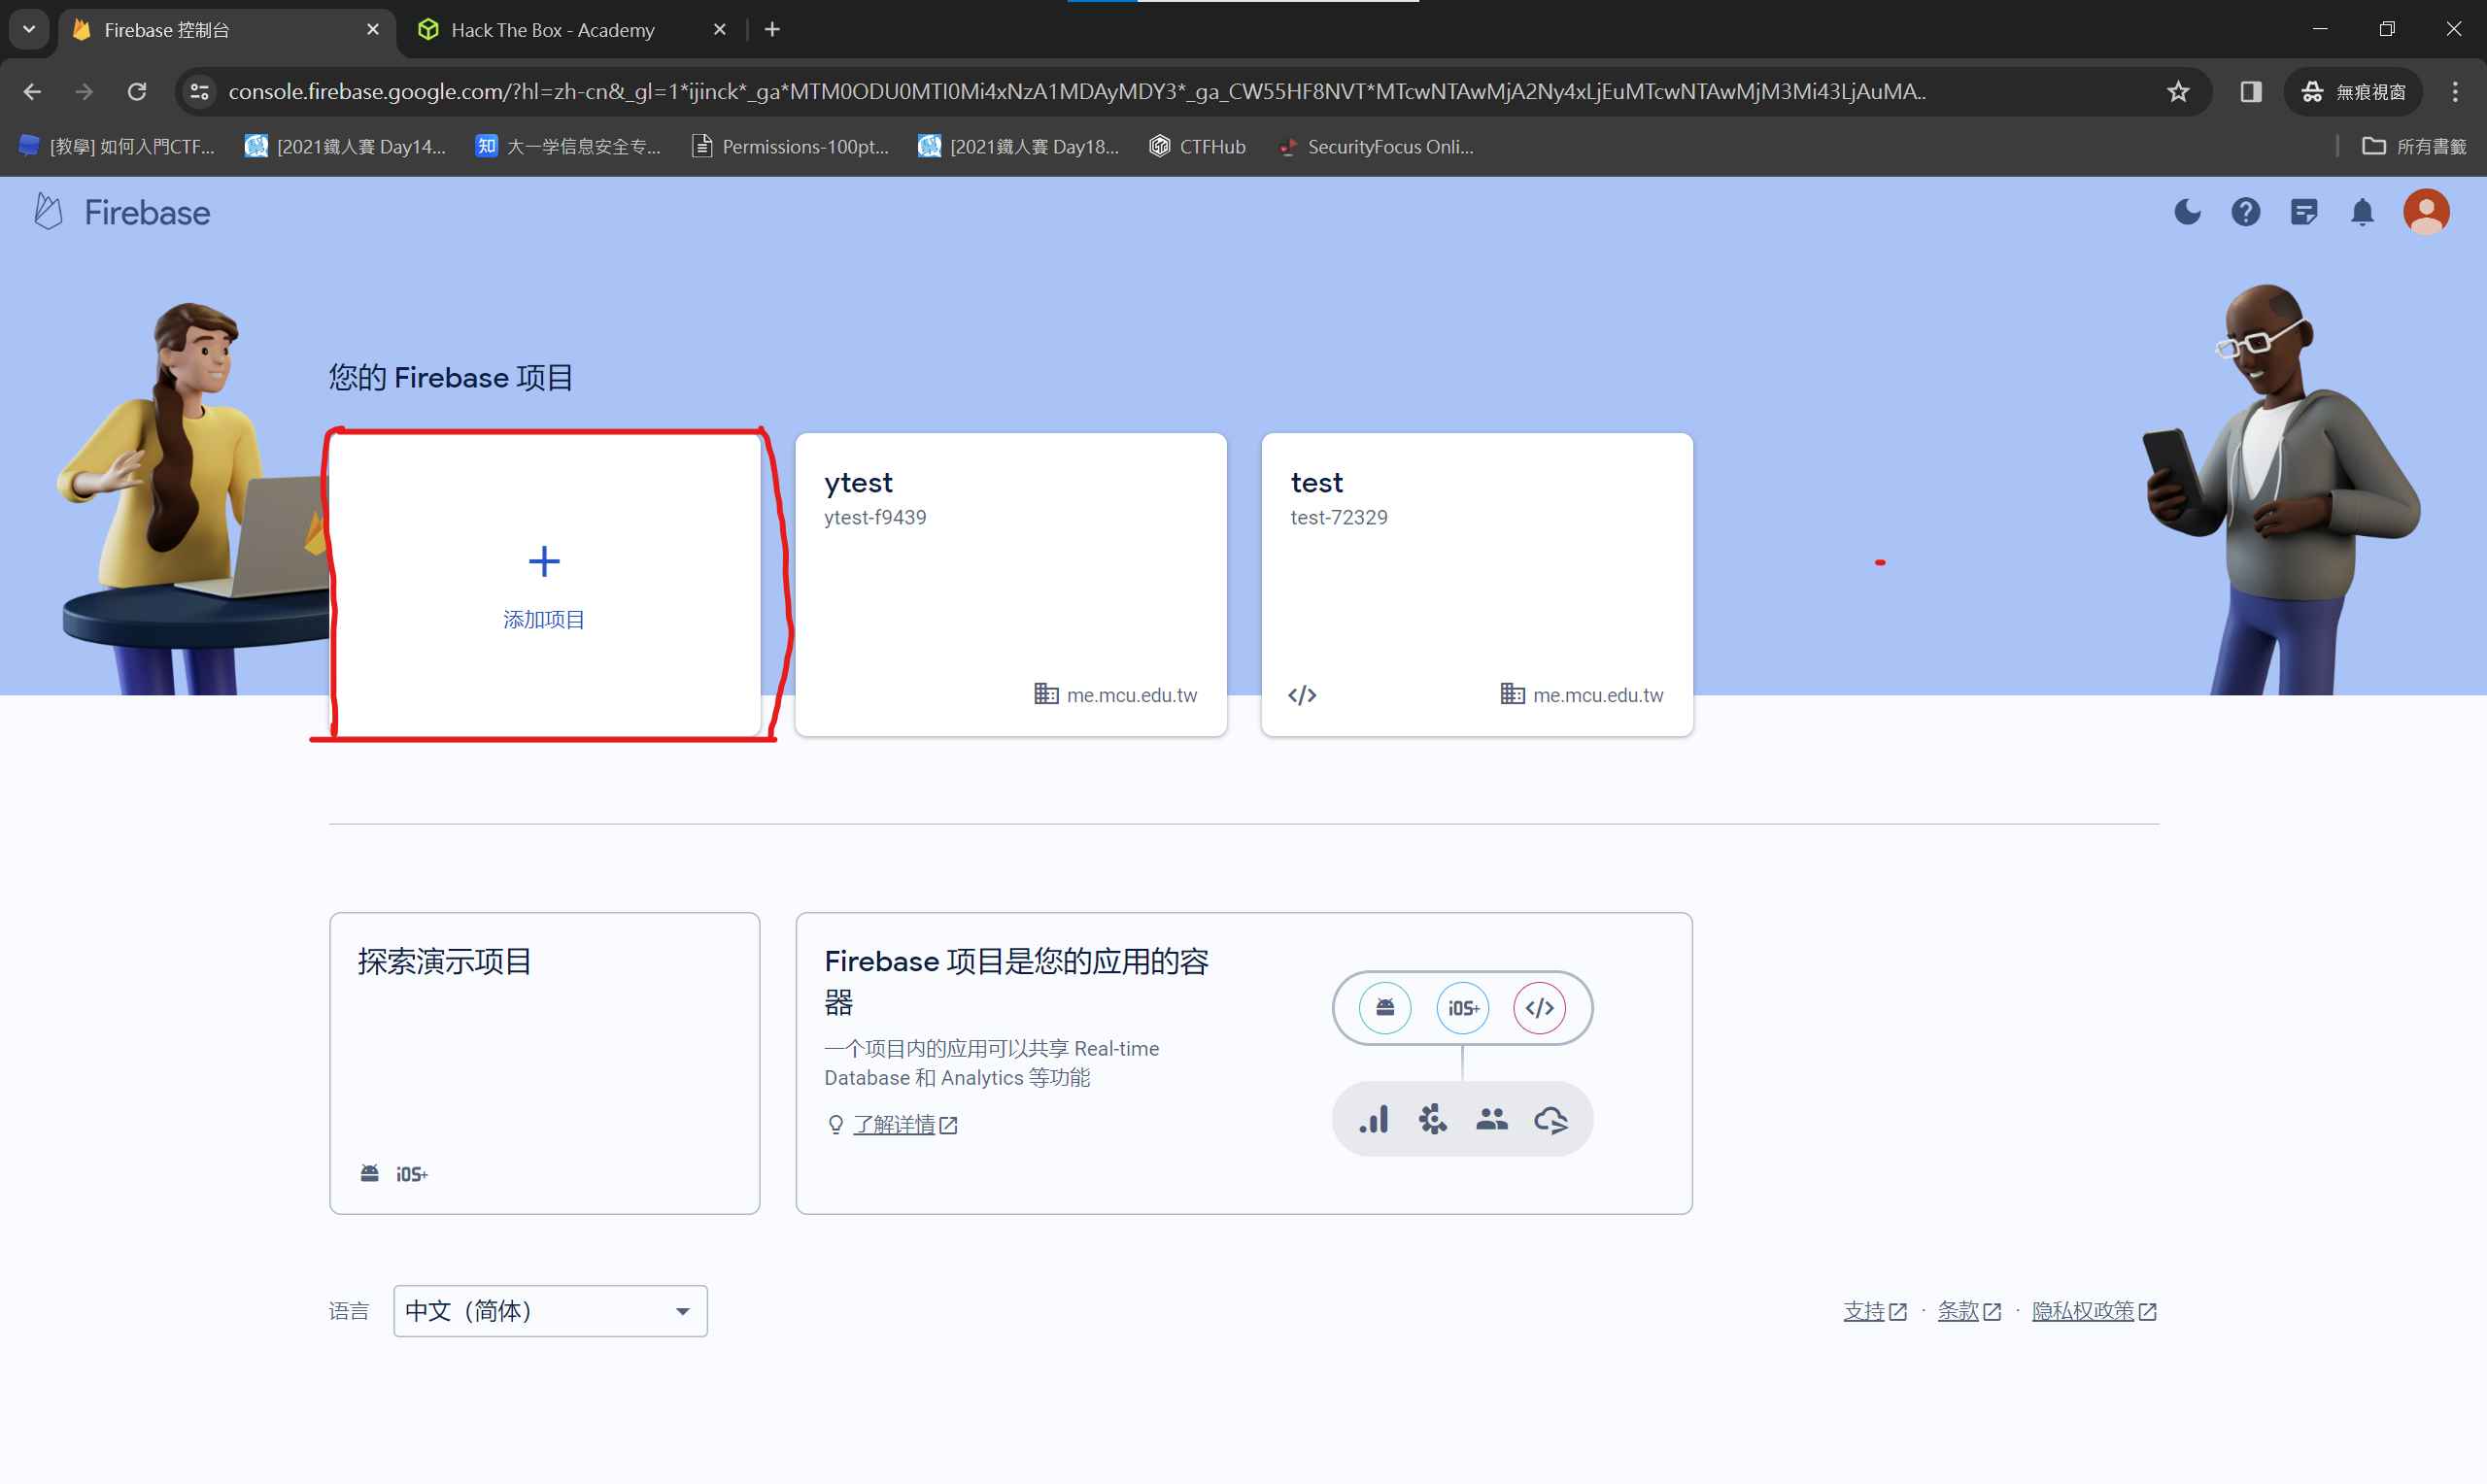Open the CTFHub bookmark
Viewport: 2487px width, 1484px height.
(x=1197, y=147)
